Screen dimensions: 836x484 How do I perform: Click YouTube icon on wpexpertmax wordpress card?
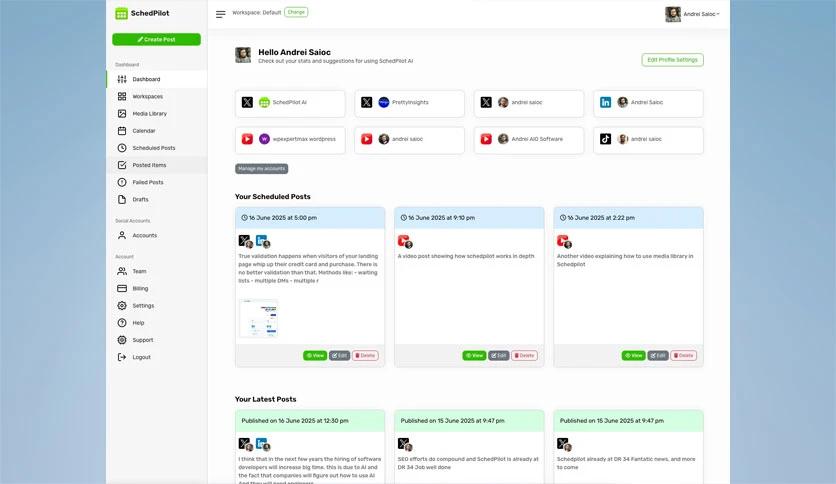(x=247, y=139)
